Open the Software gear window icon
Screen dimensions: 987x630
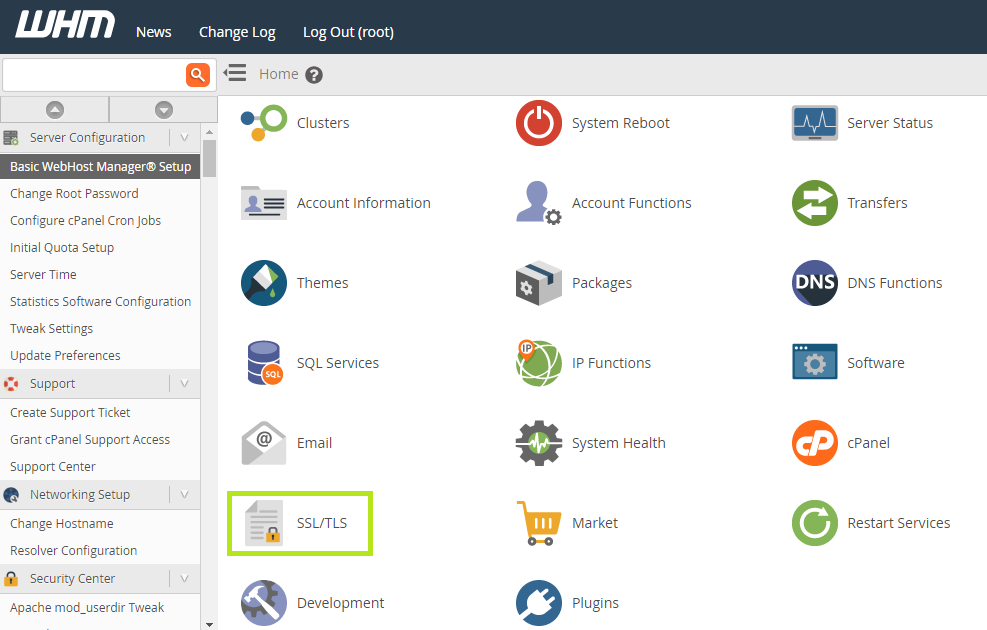(815, 362)
